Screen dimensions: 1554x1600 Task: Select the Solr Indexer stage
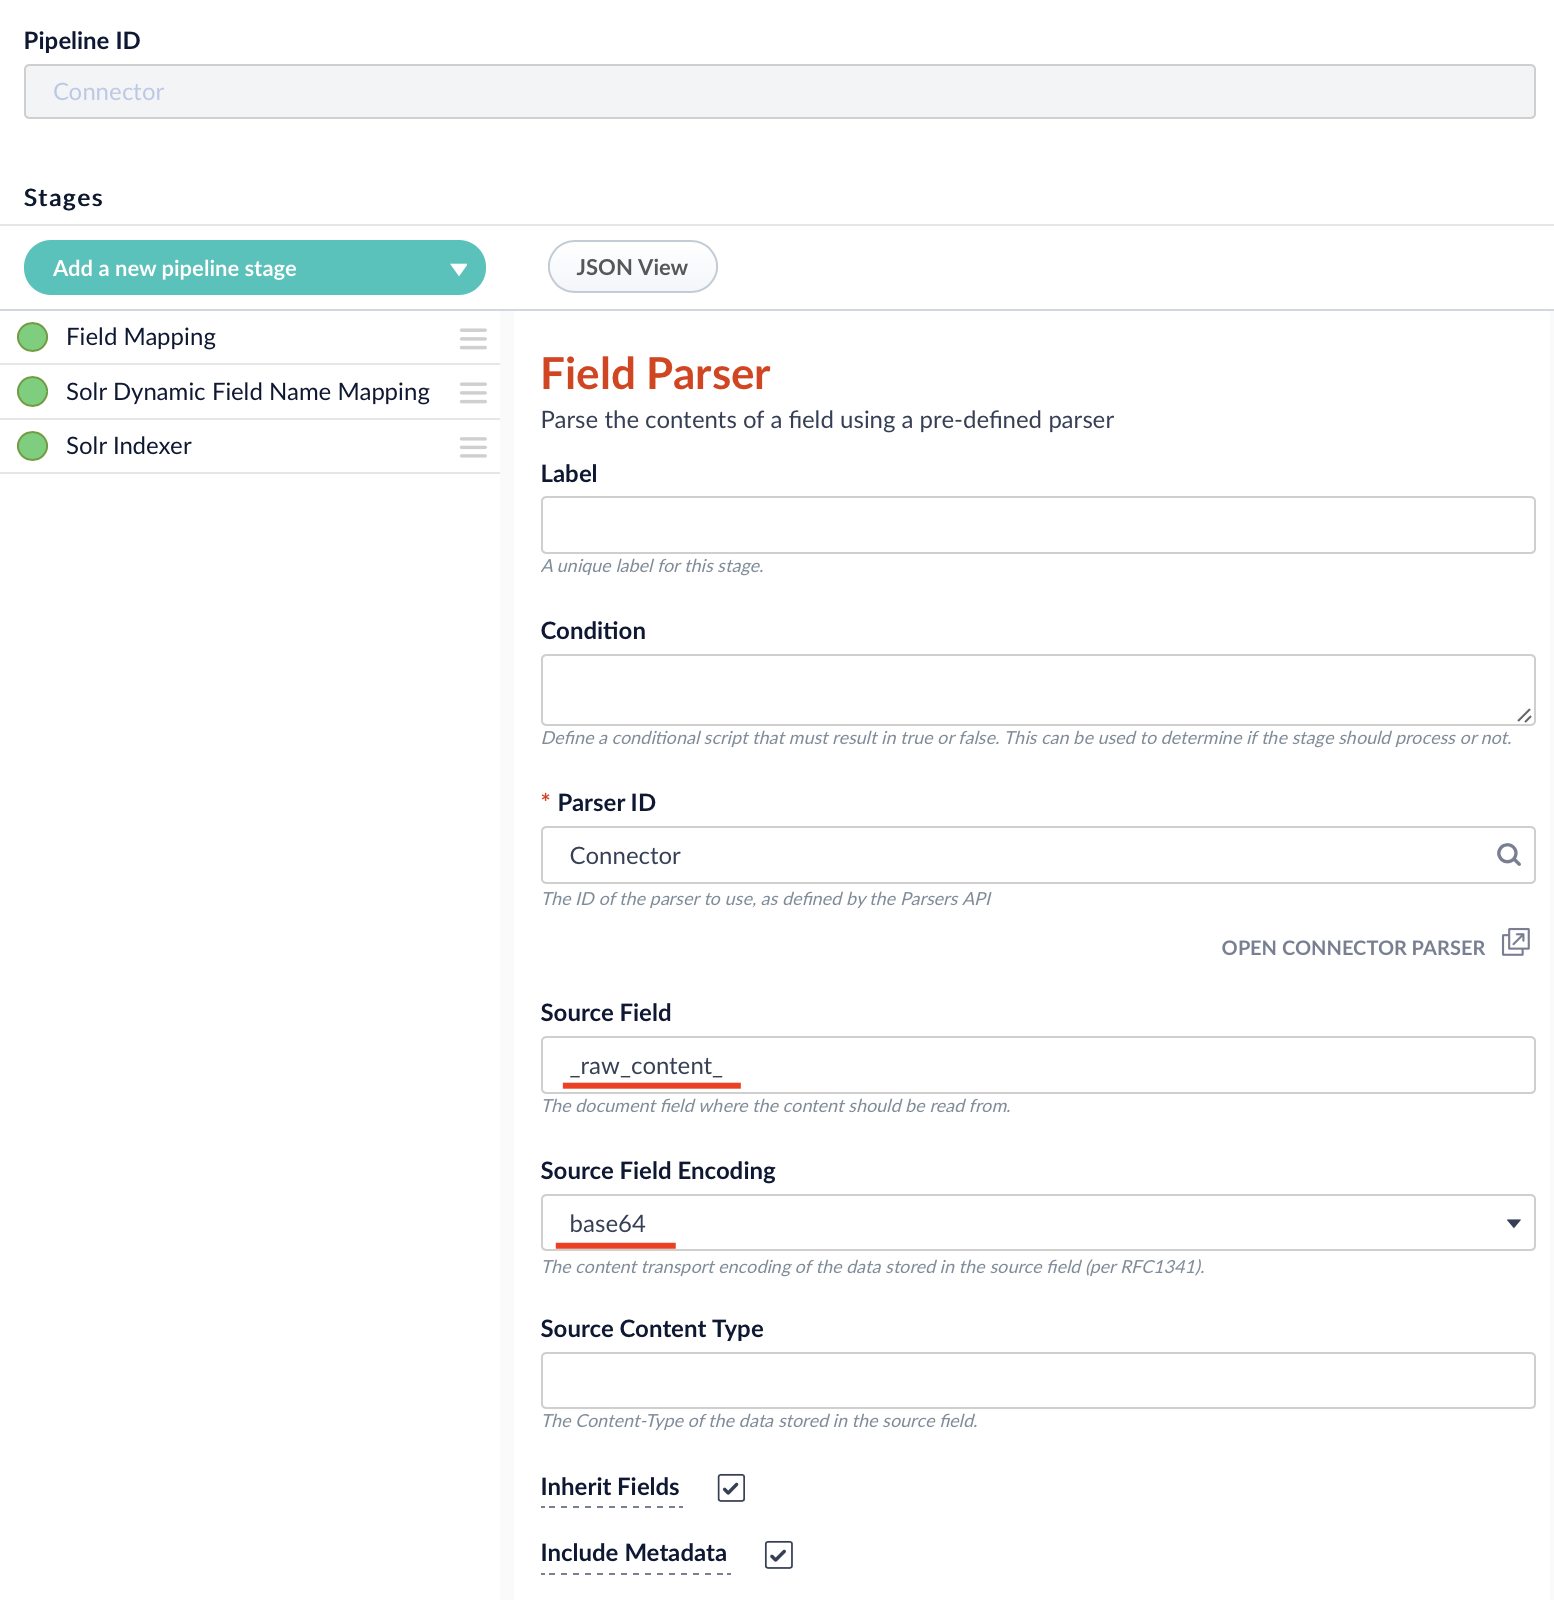(129, 446)
